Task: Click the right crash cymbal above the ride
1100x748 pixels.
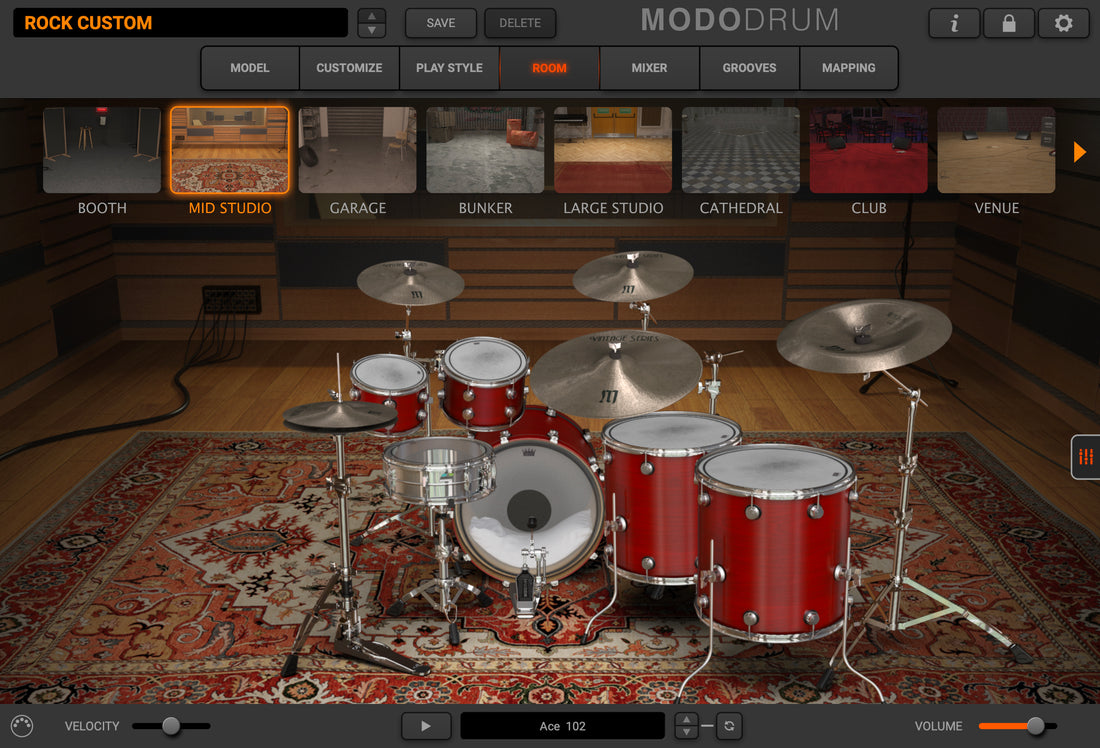Action: (633, 276)
